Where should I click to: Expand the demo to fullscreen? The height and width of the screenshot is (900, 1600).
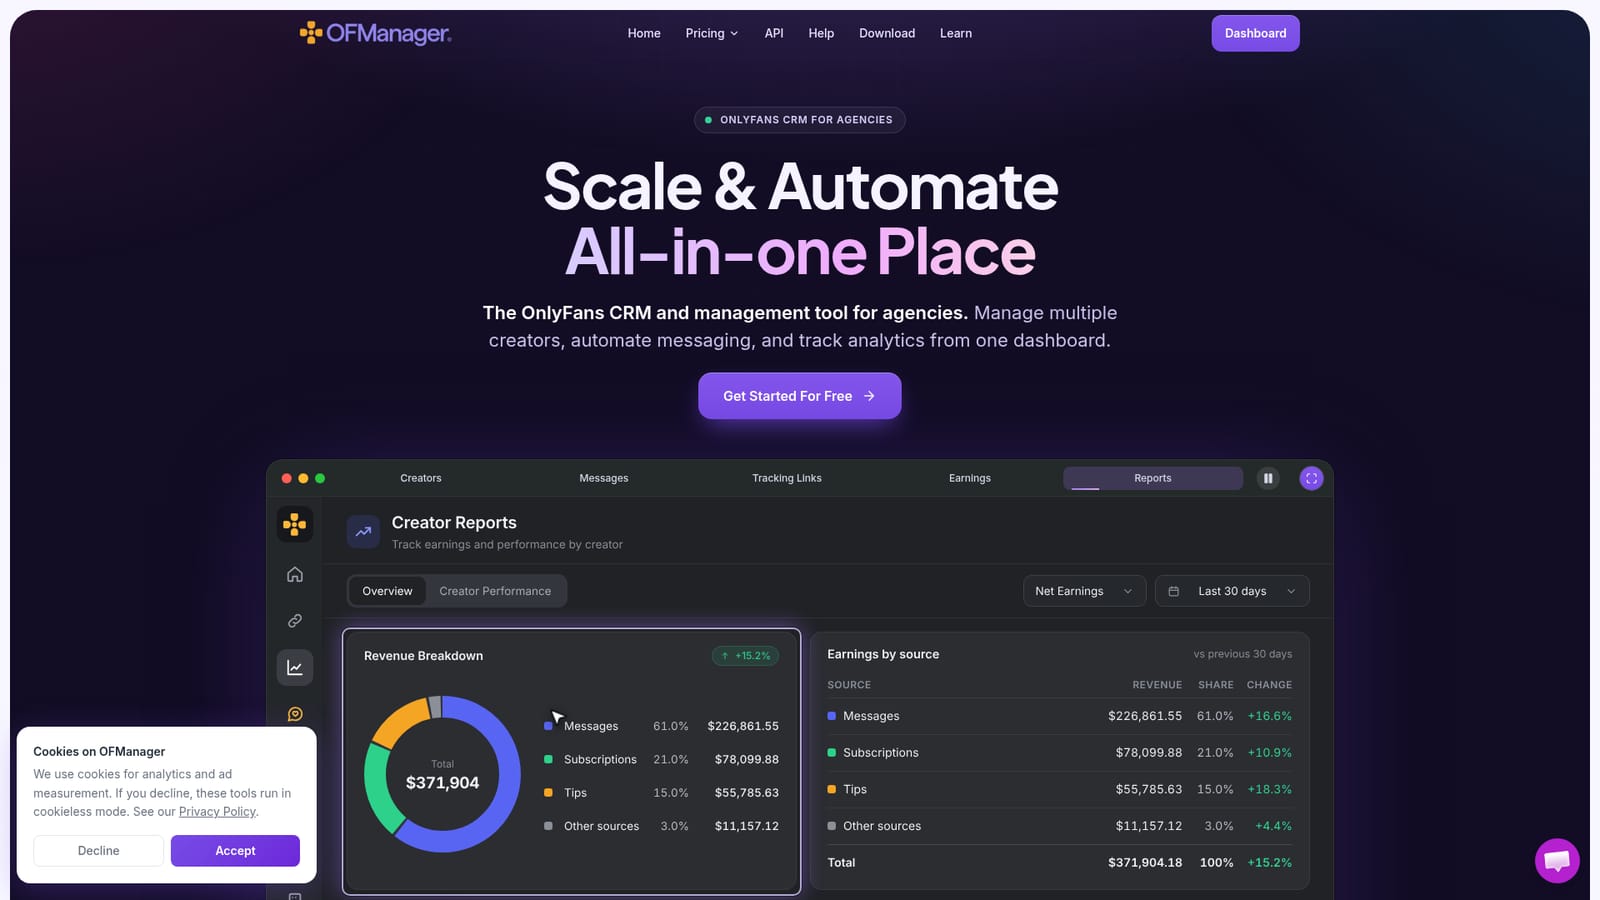[x=1311, y=478]
